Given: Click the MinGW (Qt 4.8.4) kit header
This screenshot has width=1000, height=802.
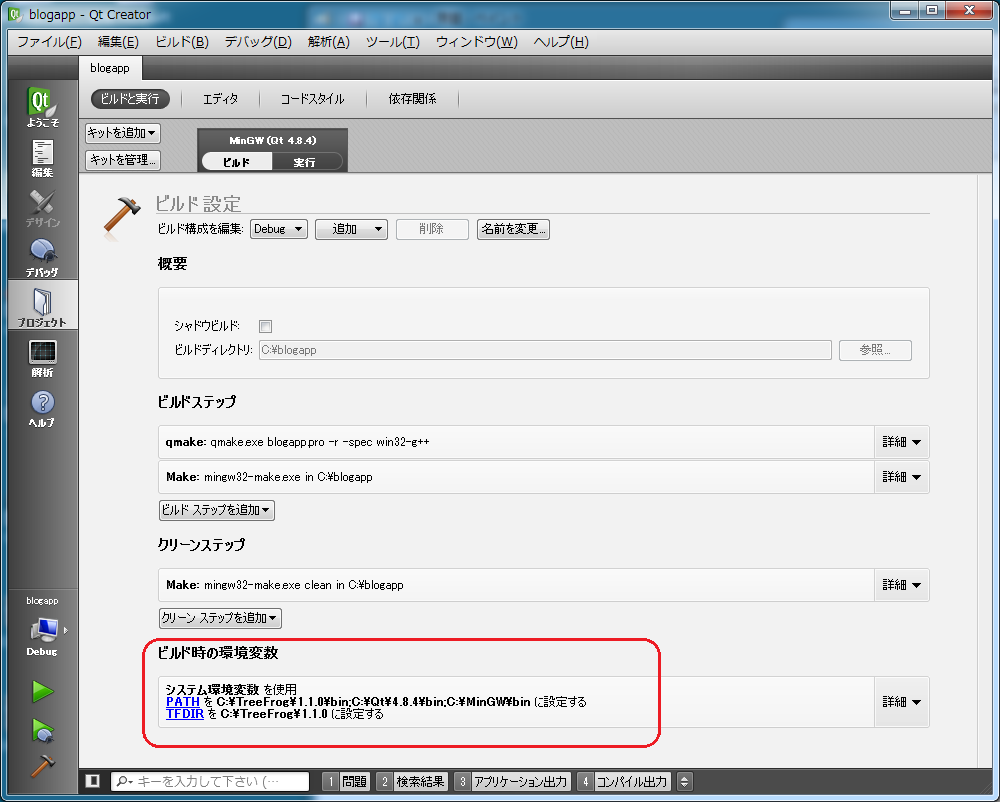Looking at the screenshot, I should [x=272, y=140].
